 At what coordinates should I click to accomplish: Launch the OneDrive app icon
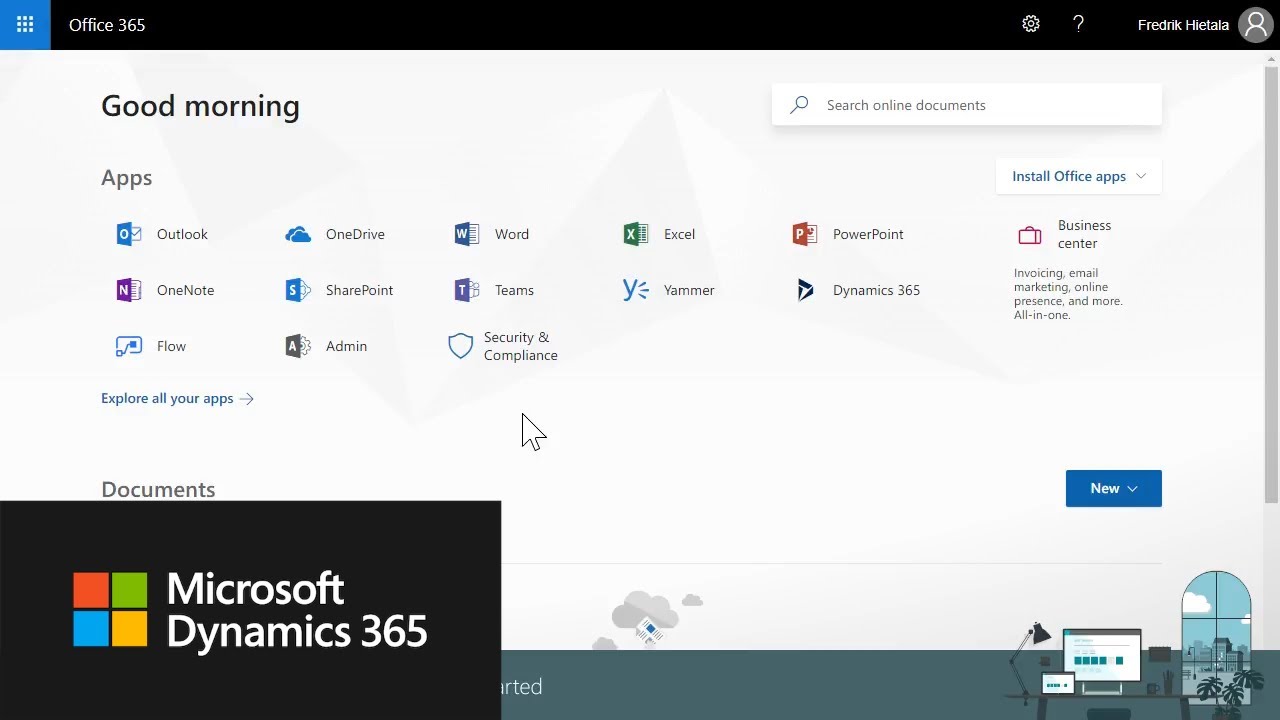click(x=298, y=234)
